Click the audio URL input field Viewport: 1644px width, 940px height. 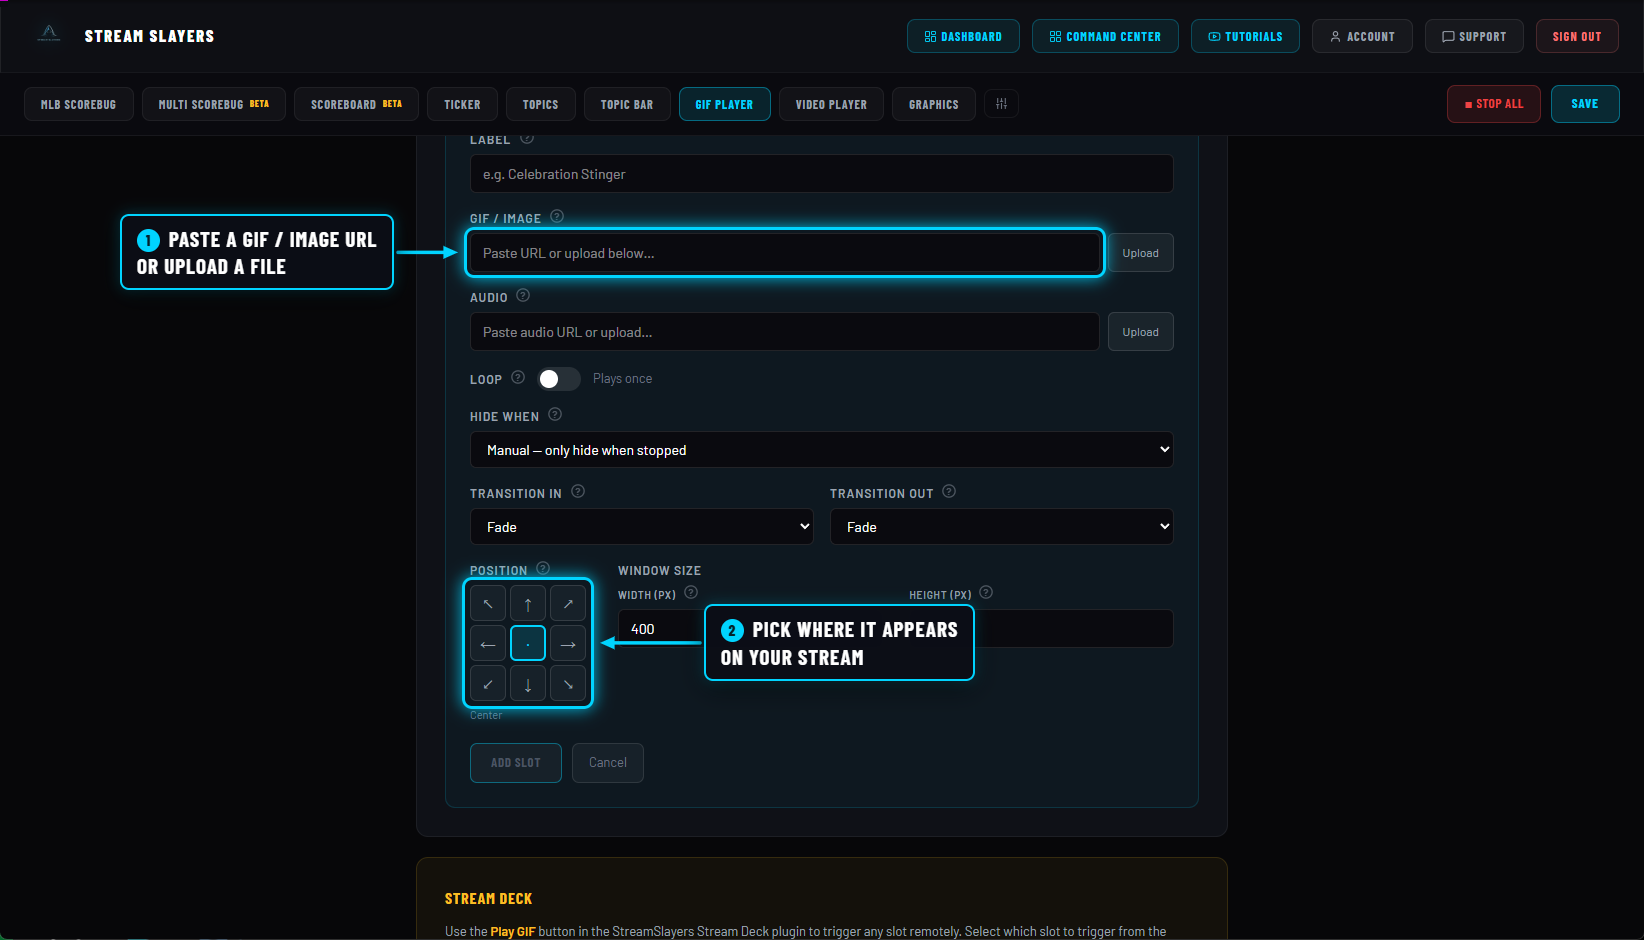[785, 332]
